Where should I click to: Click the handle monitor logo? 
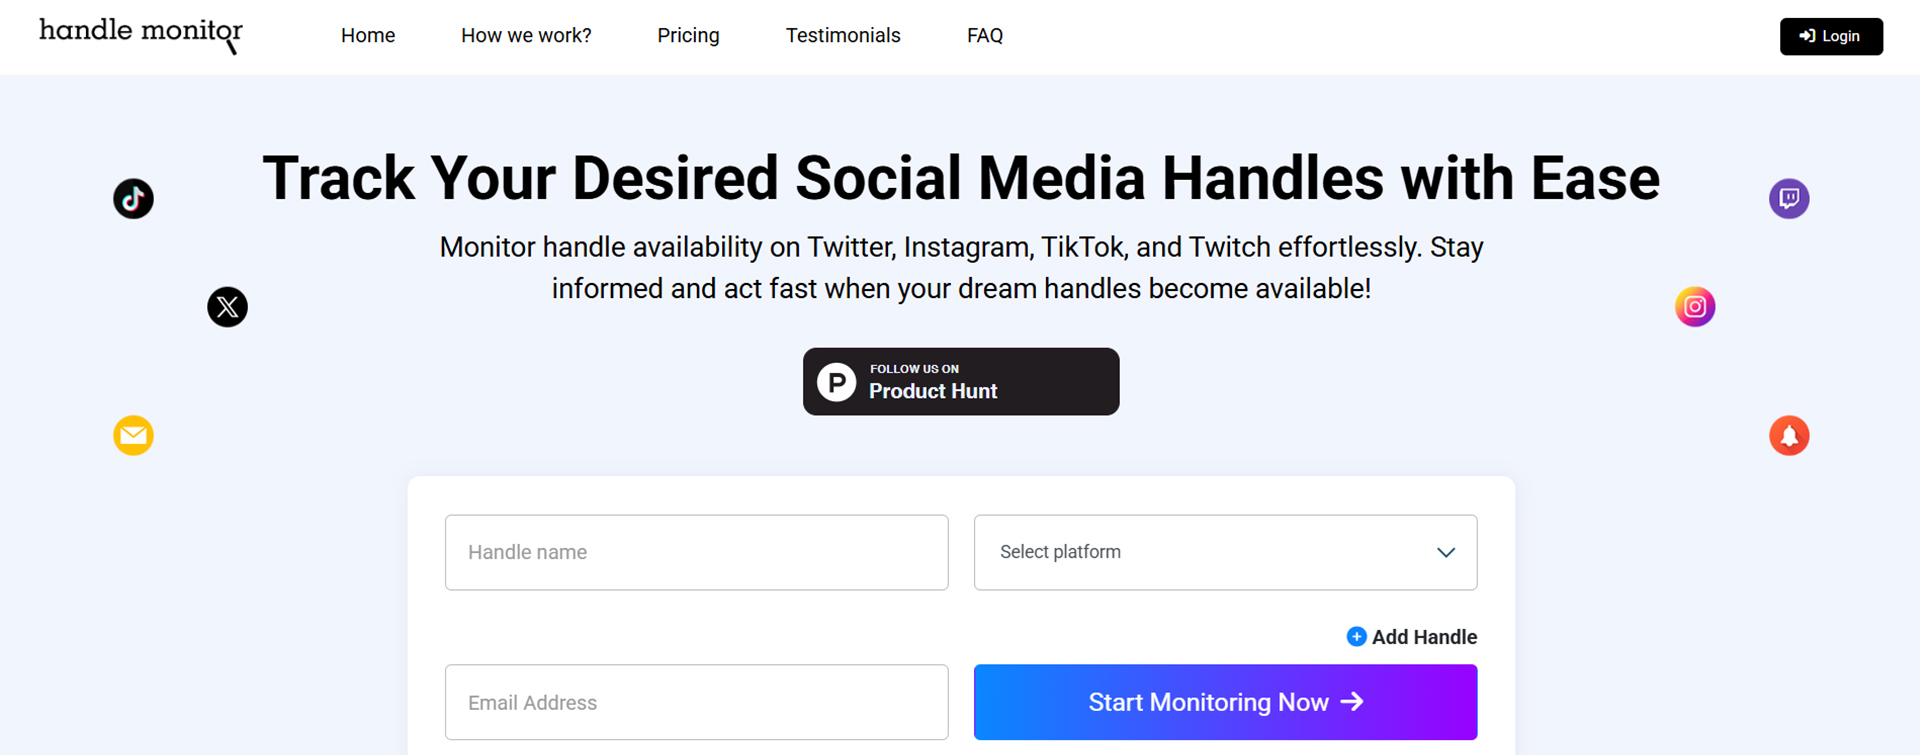pyautogui.click(x=141, y=35)
